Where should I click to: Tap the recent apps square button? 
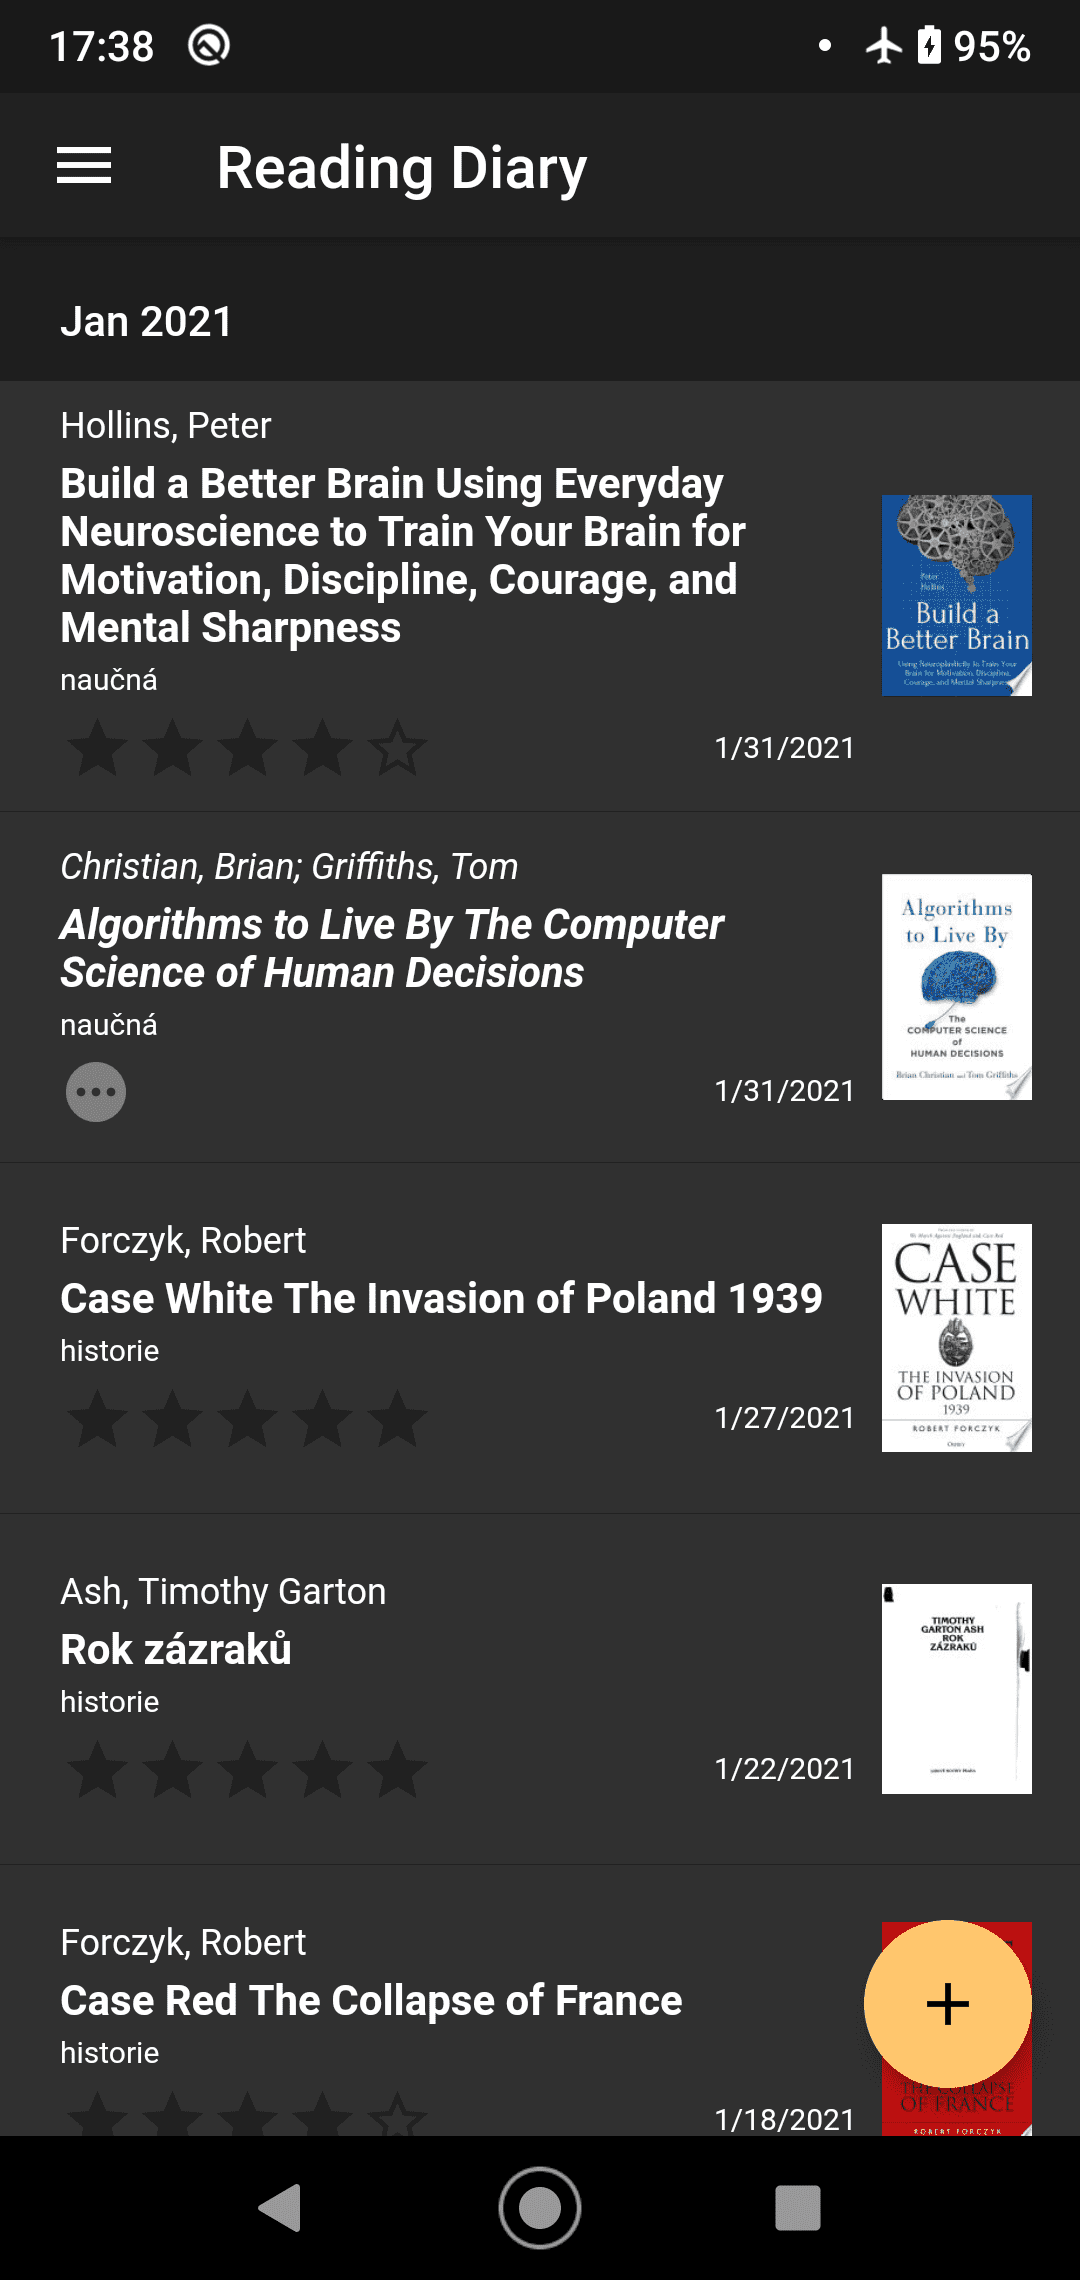point(797,2207)
